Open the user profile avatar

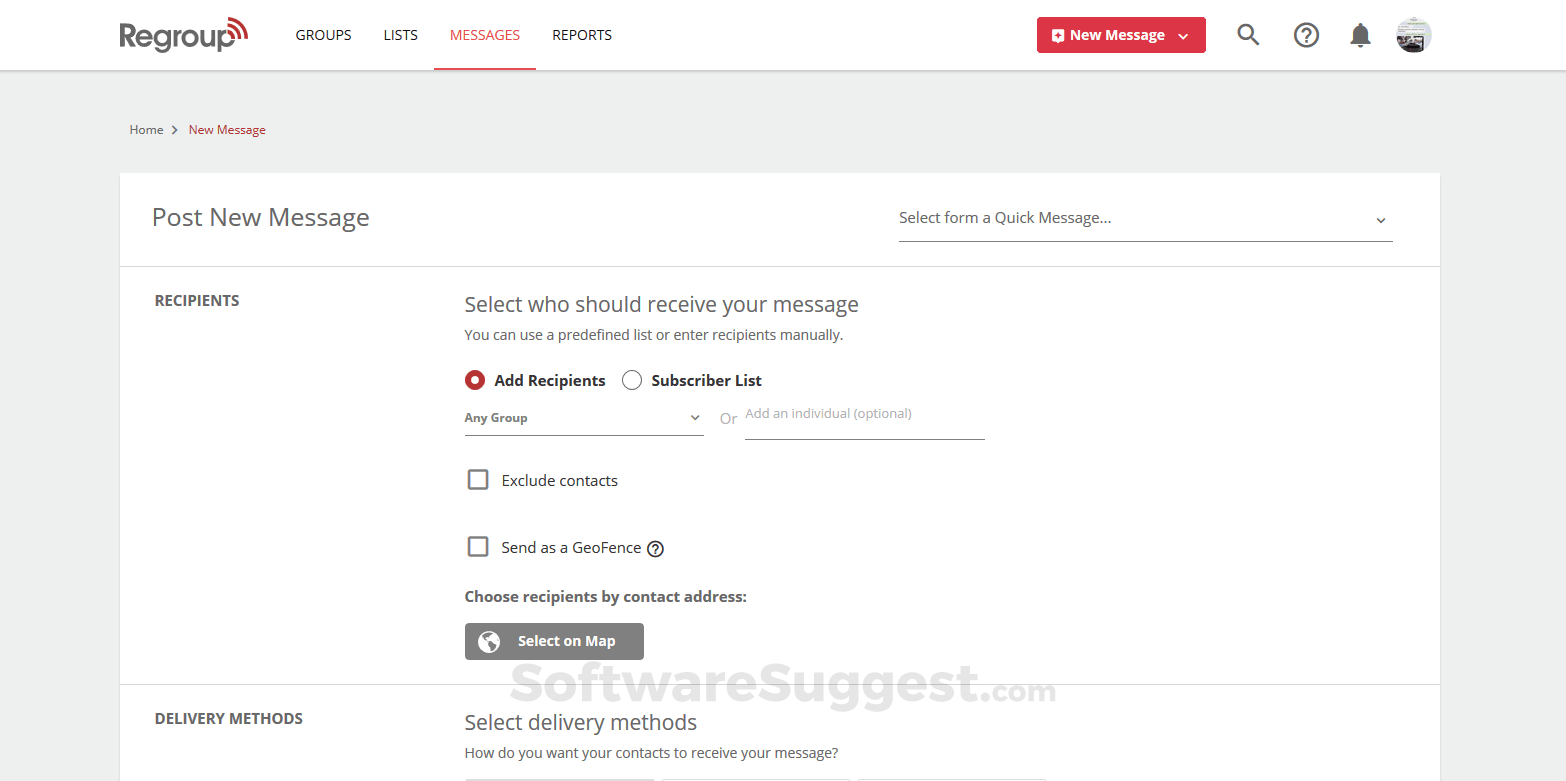coord(1414,35)
